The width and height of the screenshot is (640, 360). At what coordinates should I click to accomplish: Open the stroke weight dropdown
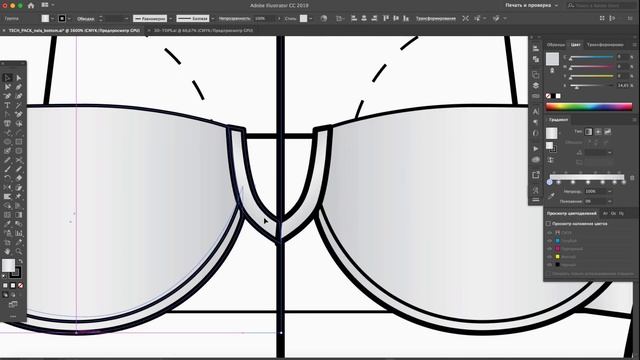pos(126,19)
